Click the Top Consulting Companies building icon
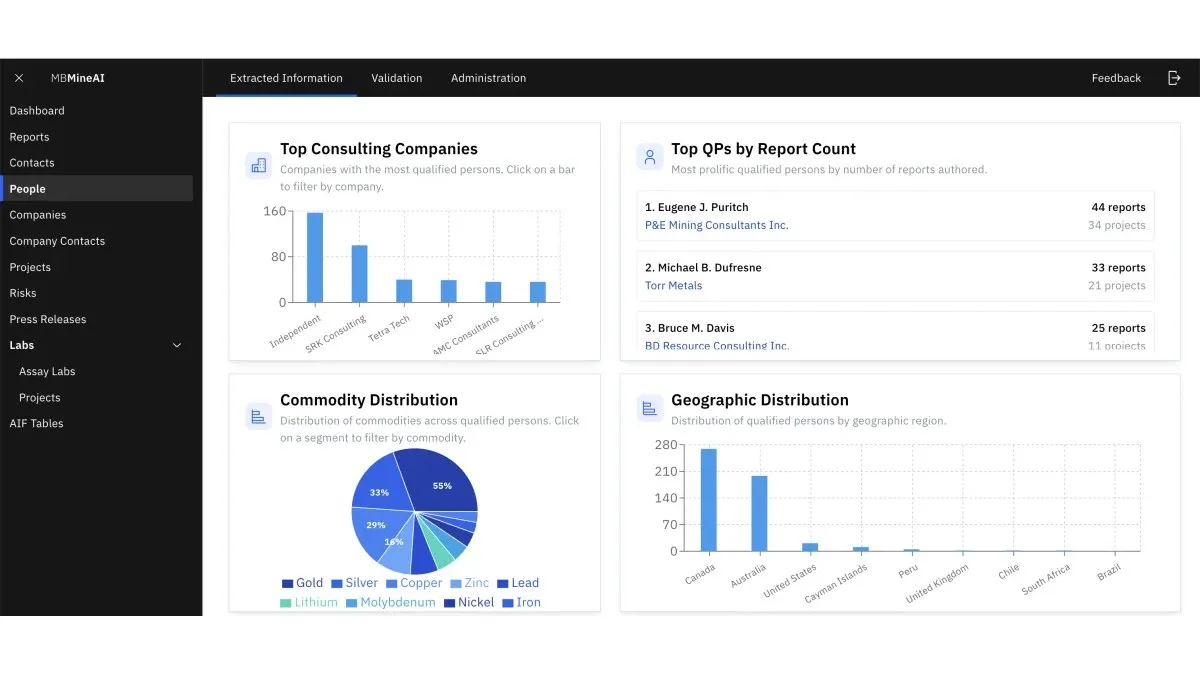1200x675 pixels. 259,165
